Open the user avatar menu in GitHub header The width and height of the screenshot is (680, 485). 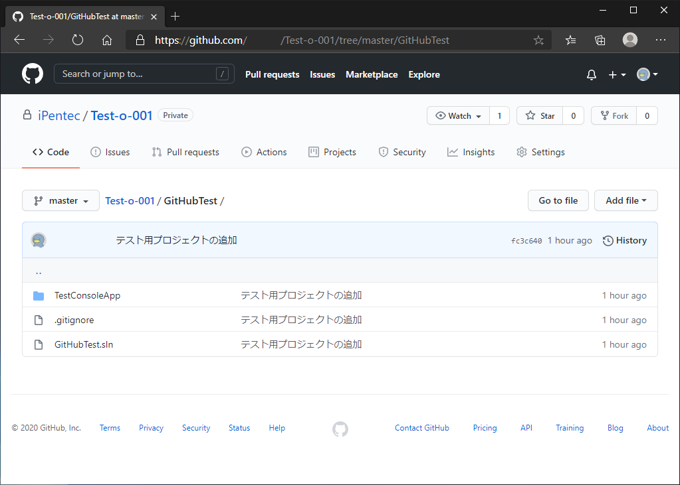tap(647, 75)
